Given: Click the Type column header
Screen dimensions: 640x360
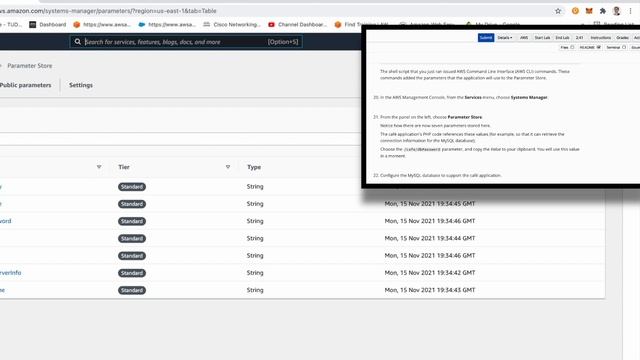Looking at the screenshot, I should tap(254, 167).
